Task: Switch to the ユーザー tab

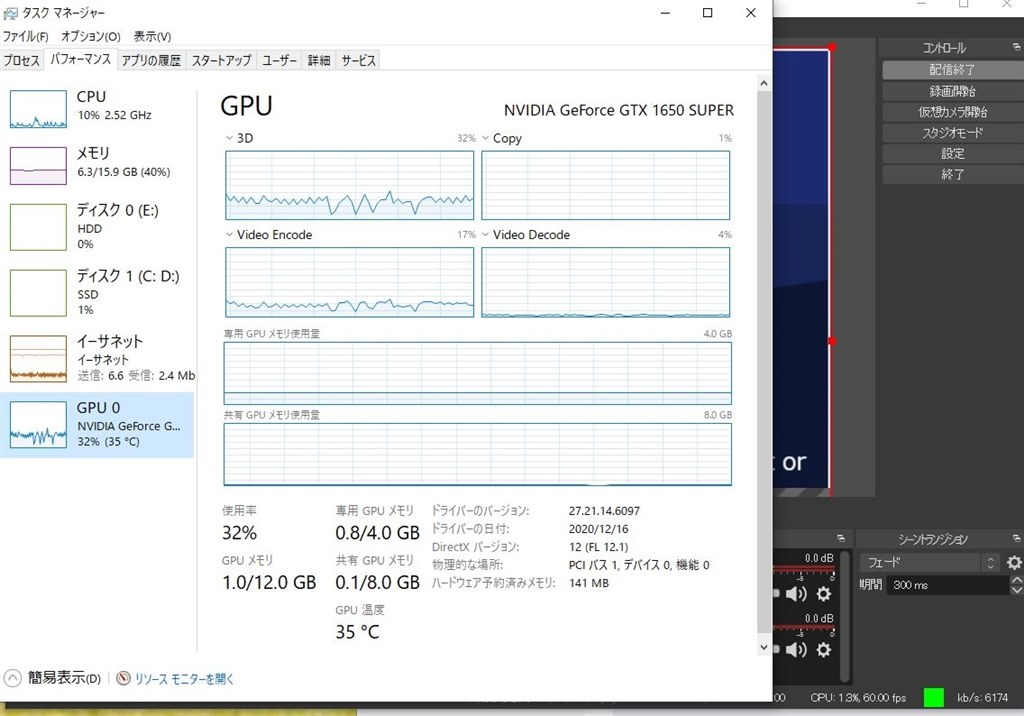Action: pyautogui.click(x=280, y=61)
